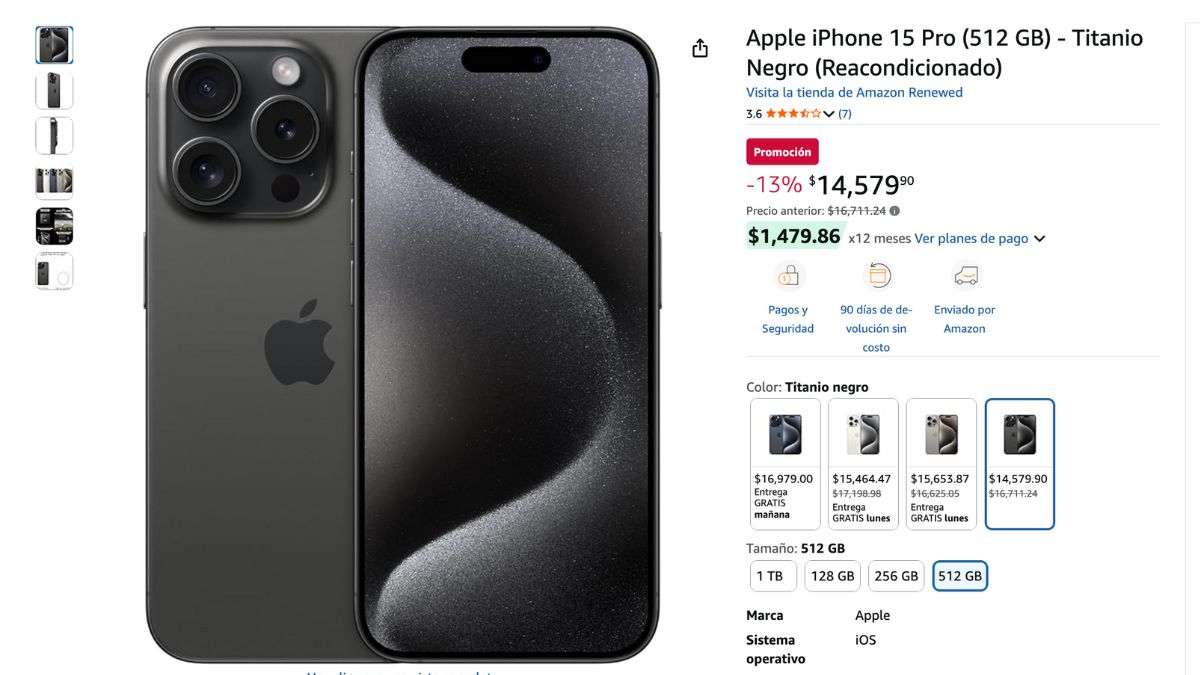1200x675 pixels.
Task: Choose the 256 GB size option
Action: tap(896, 576)
